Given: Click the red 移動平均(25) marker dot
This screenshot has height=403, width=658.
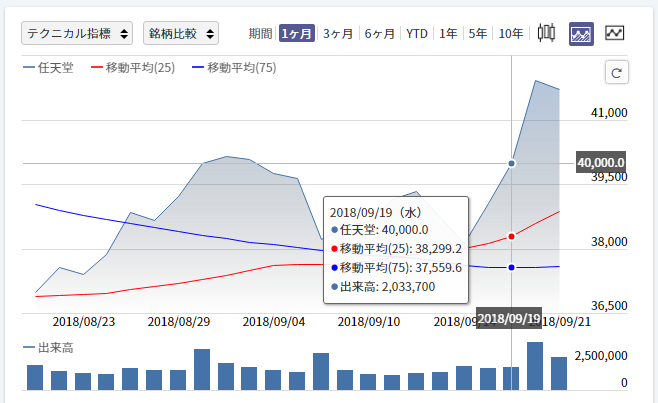Looking at the screenshot, I should [511, 236].
